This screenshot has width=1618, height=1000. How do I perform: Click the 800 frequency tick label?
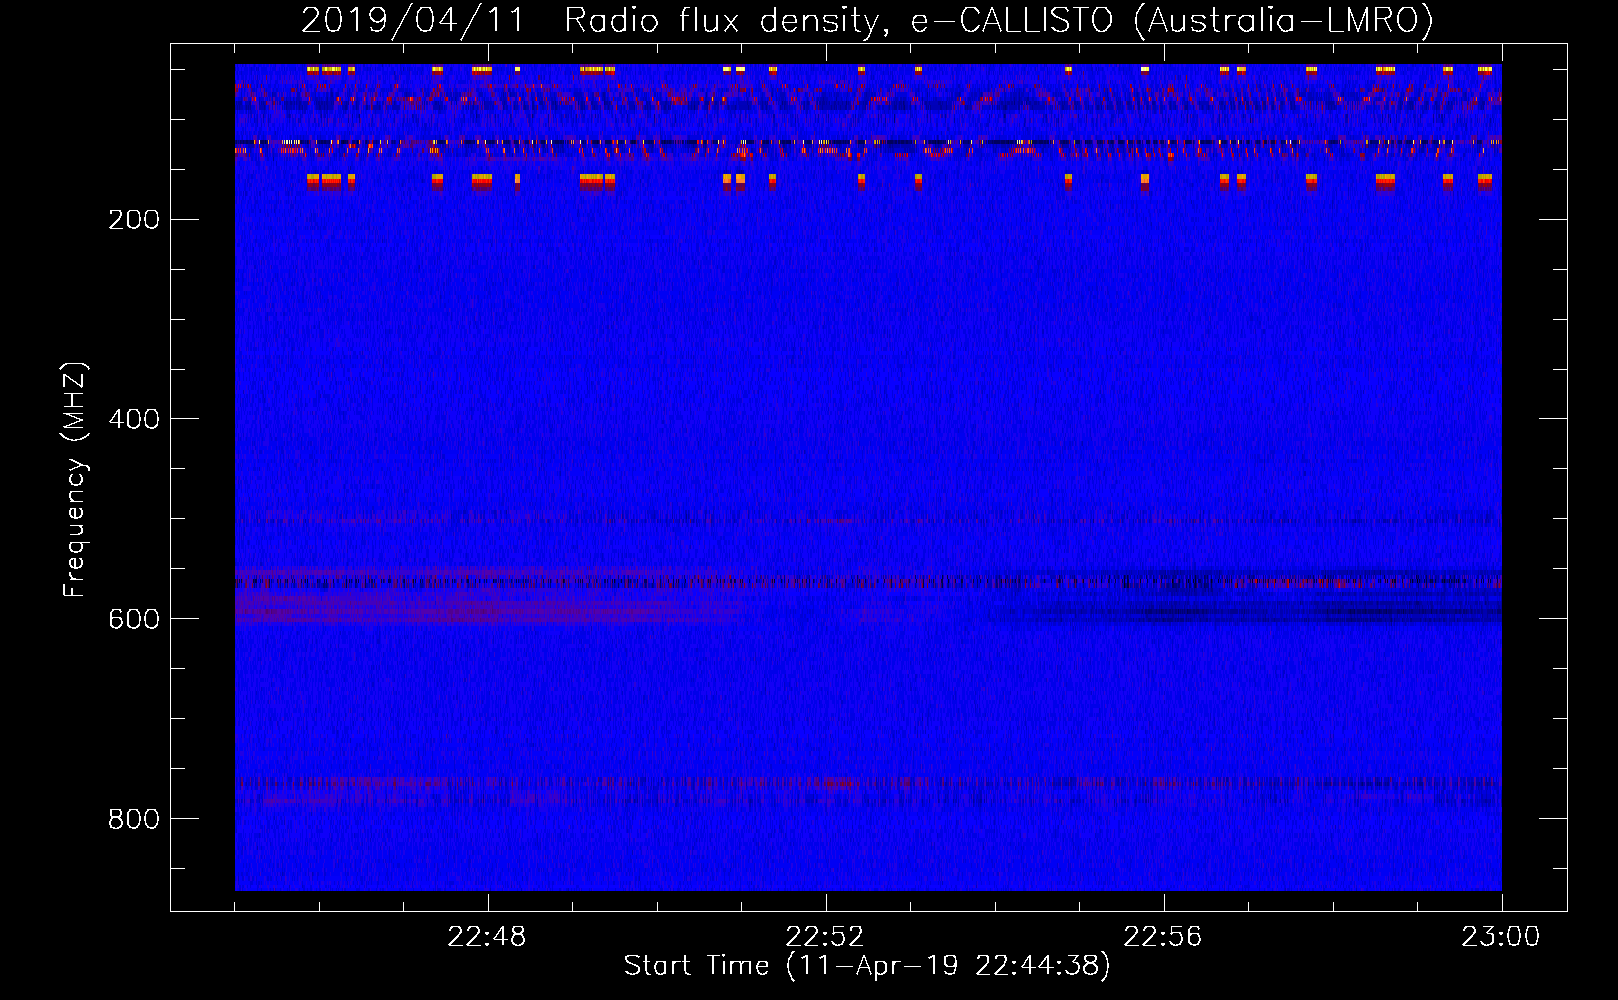134,819
